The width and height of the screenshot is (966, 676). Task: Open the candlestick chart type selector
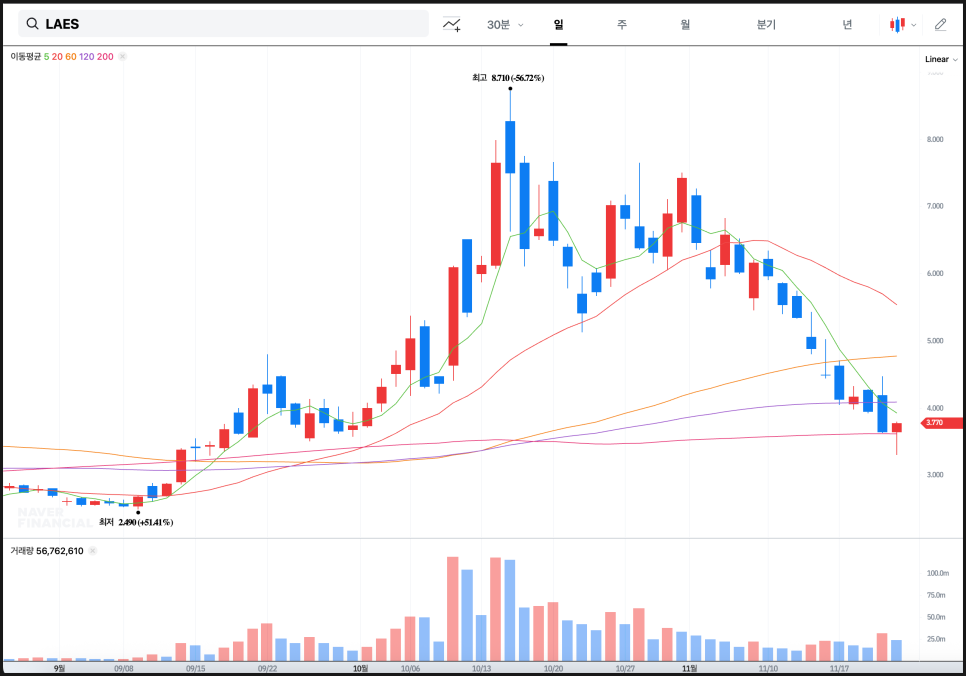902,24
